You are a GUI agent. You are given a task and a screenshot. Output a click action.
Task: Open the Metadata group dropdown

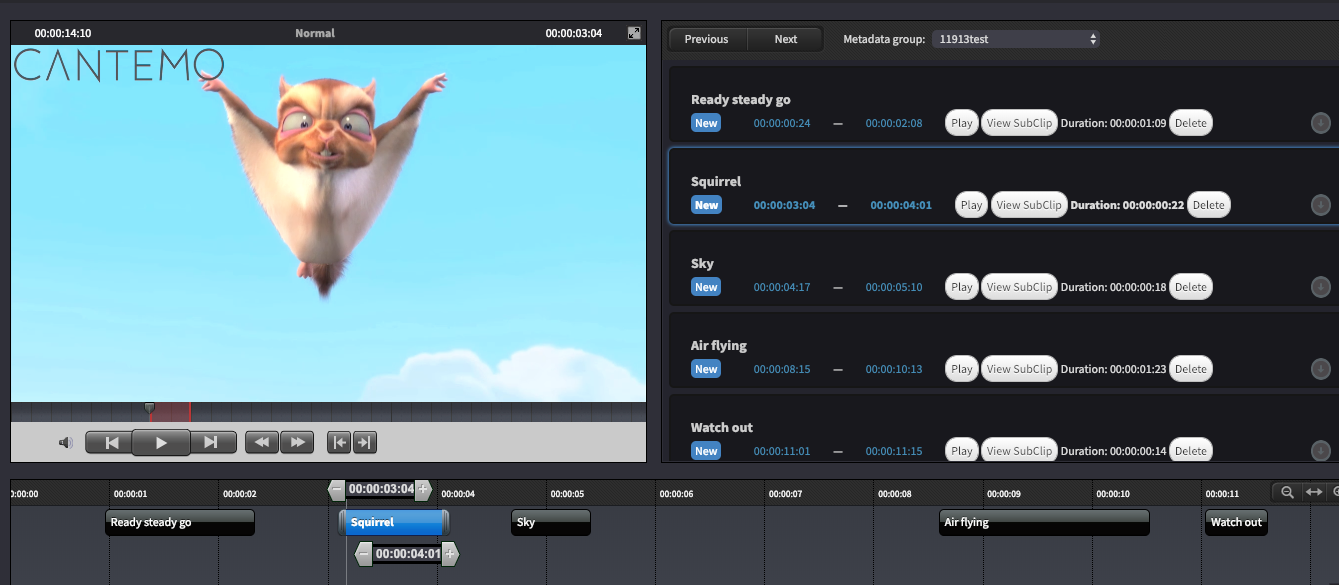click(1015, 39)
